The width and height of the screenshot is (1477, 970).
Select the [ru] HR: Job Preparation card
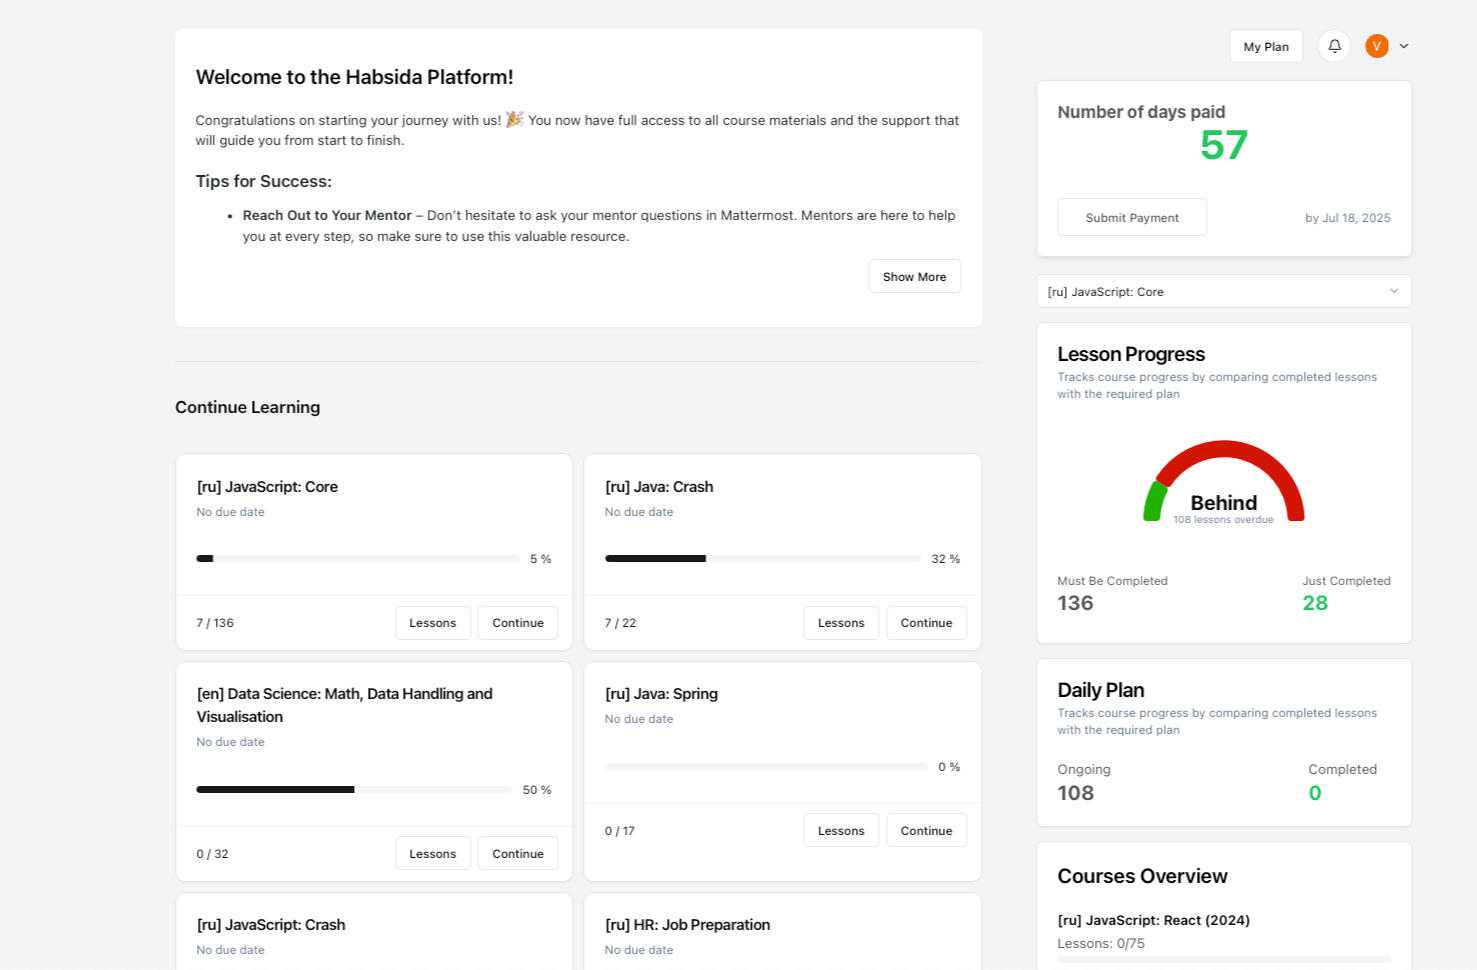click(x=687, y=924)
